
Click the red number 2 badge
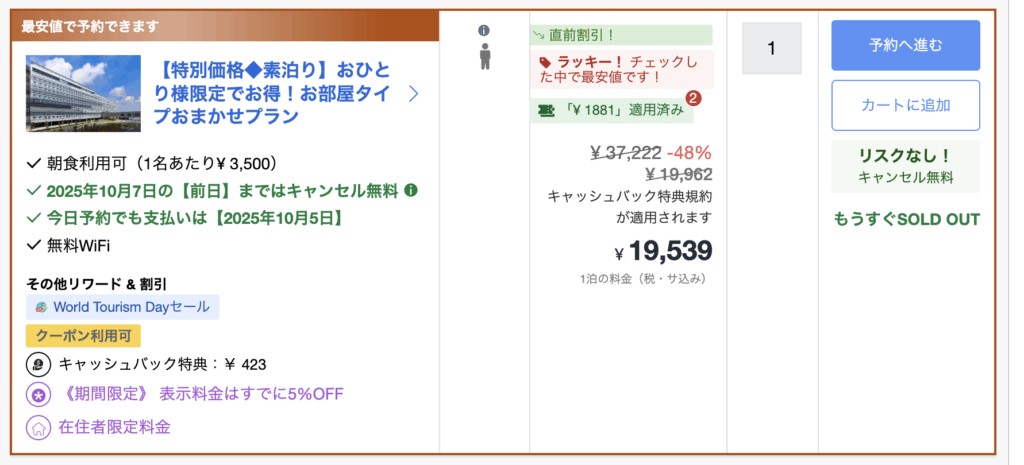click(691, 98)
